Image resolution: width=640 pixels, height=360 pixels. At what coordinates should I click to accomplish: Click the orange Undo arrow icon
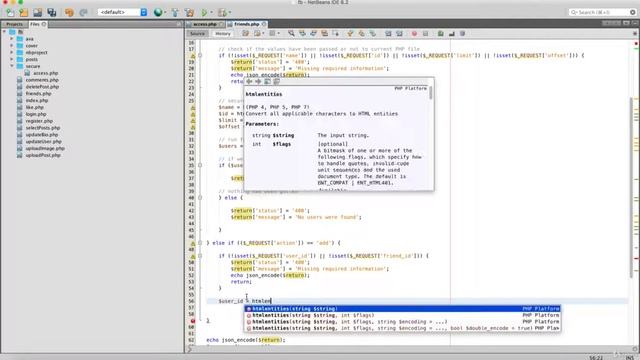(x=69, y=13)
